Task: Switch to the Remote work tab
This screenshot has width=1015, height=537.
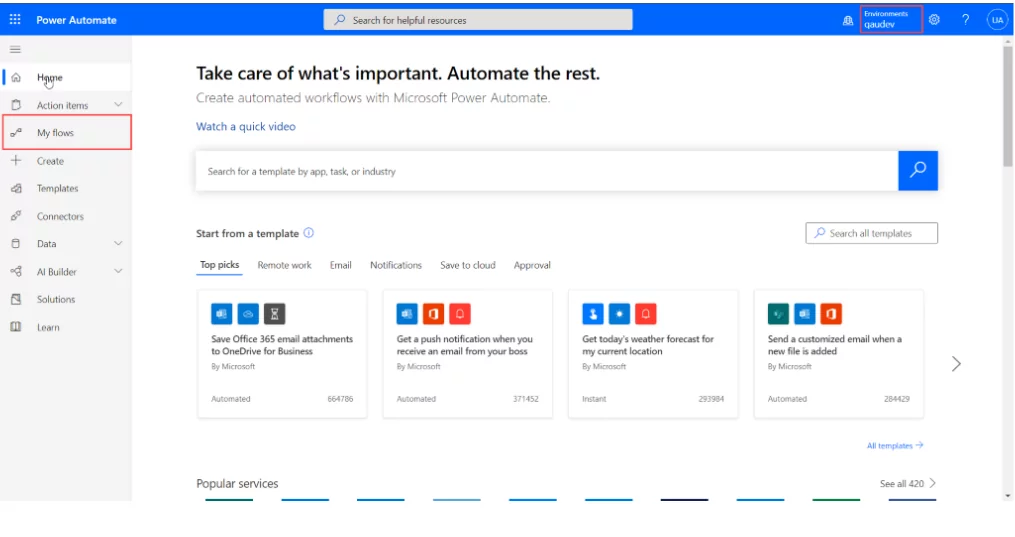Action: coord(284,265)
